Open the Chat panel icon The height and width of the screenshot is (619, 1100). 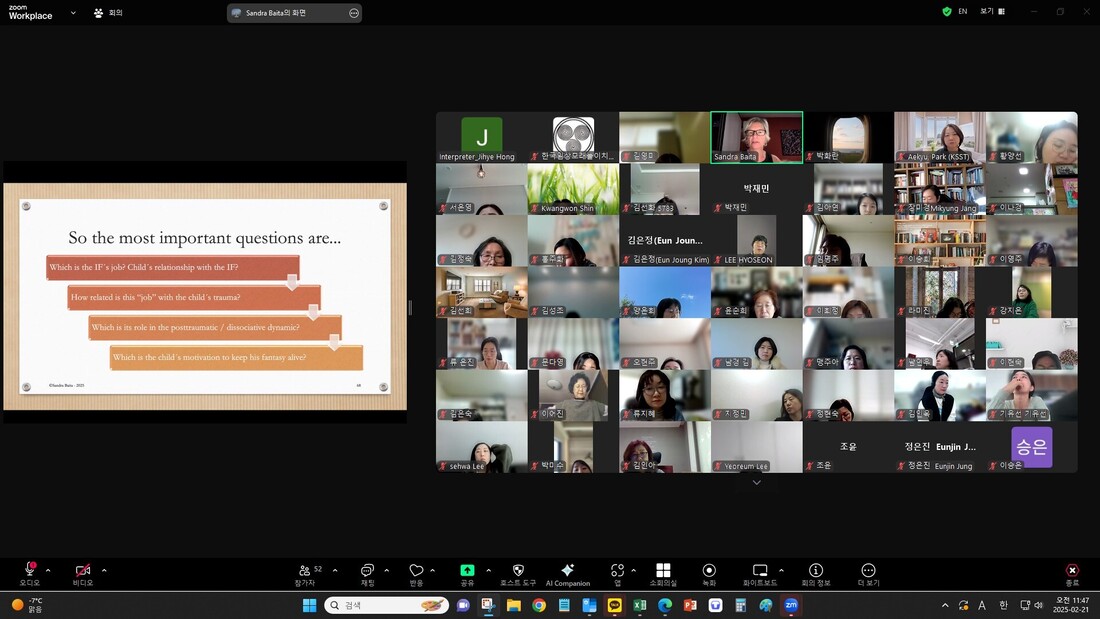point(367,571)
